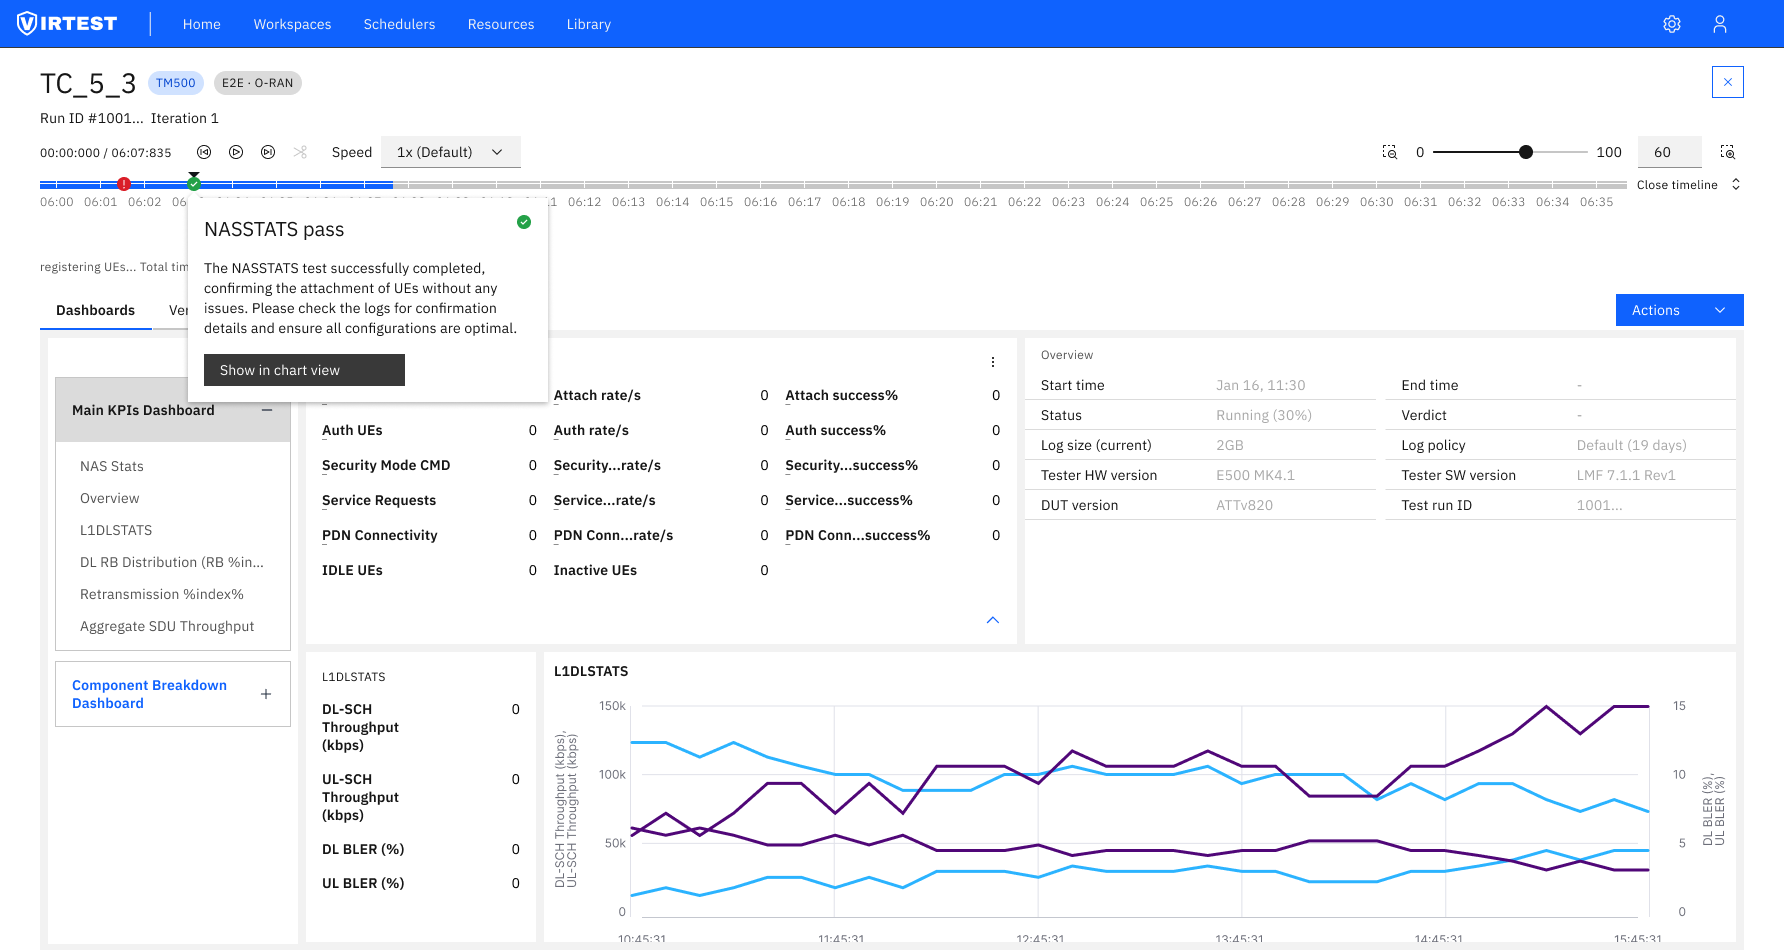
Task: Select L1DLSTATS in the dashboard sidebar
Action: click(115, 529)
